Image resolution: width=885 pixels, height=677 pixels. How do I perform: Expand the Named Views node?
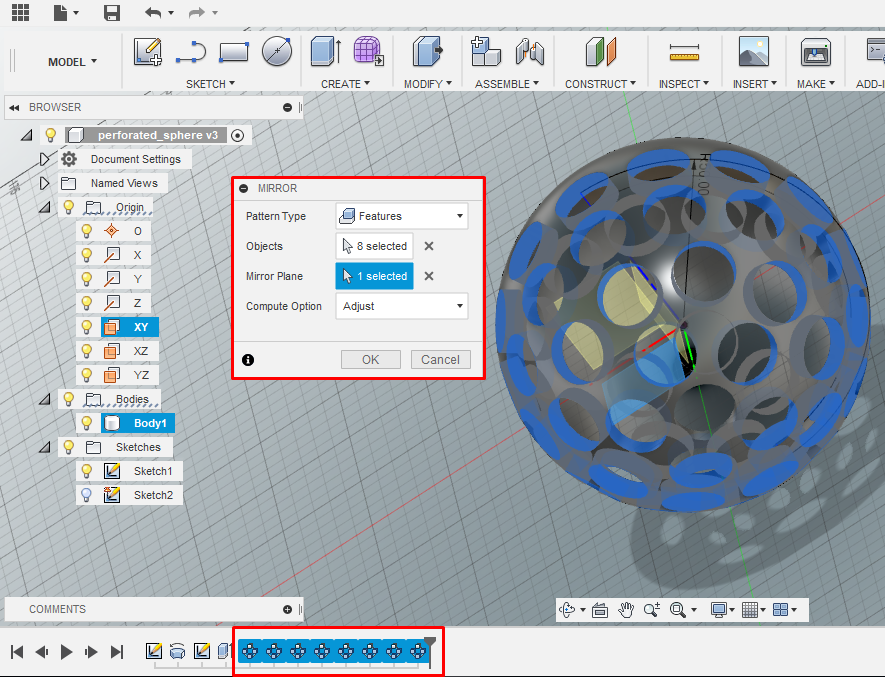pos(44,184)
